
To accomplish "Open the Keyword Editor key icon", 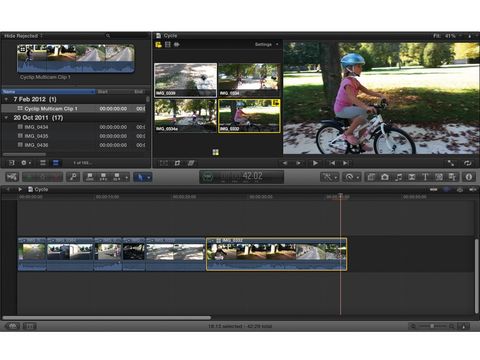I will click(x=73, y=177).
